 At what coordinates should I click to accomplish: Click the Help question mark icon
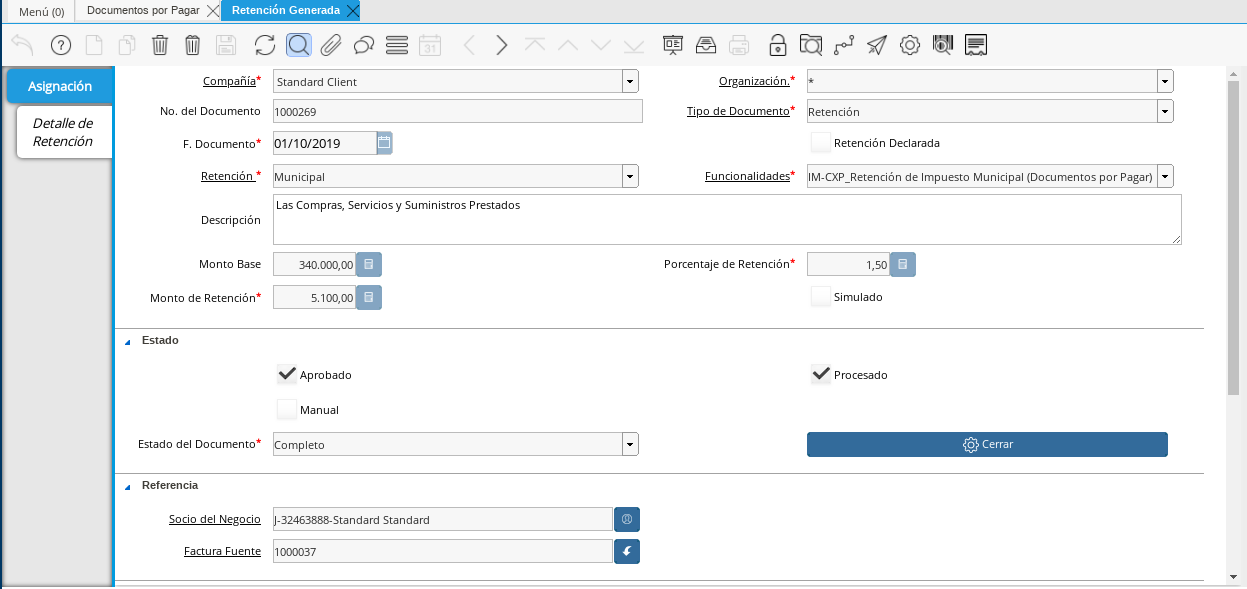tap(61, 45)
